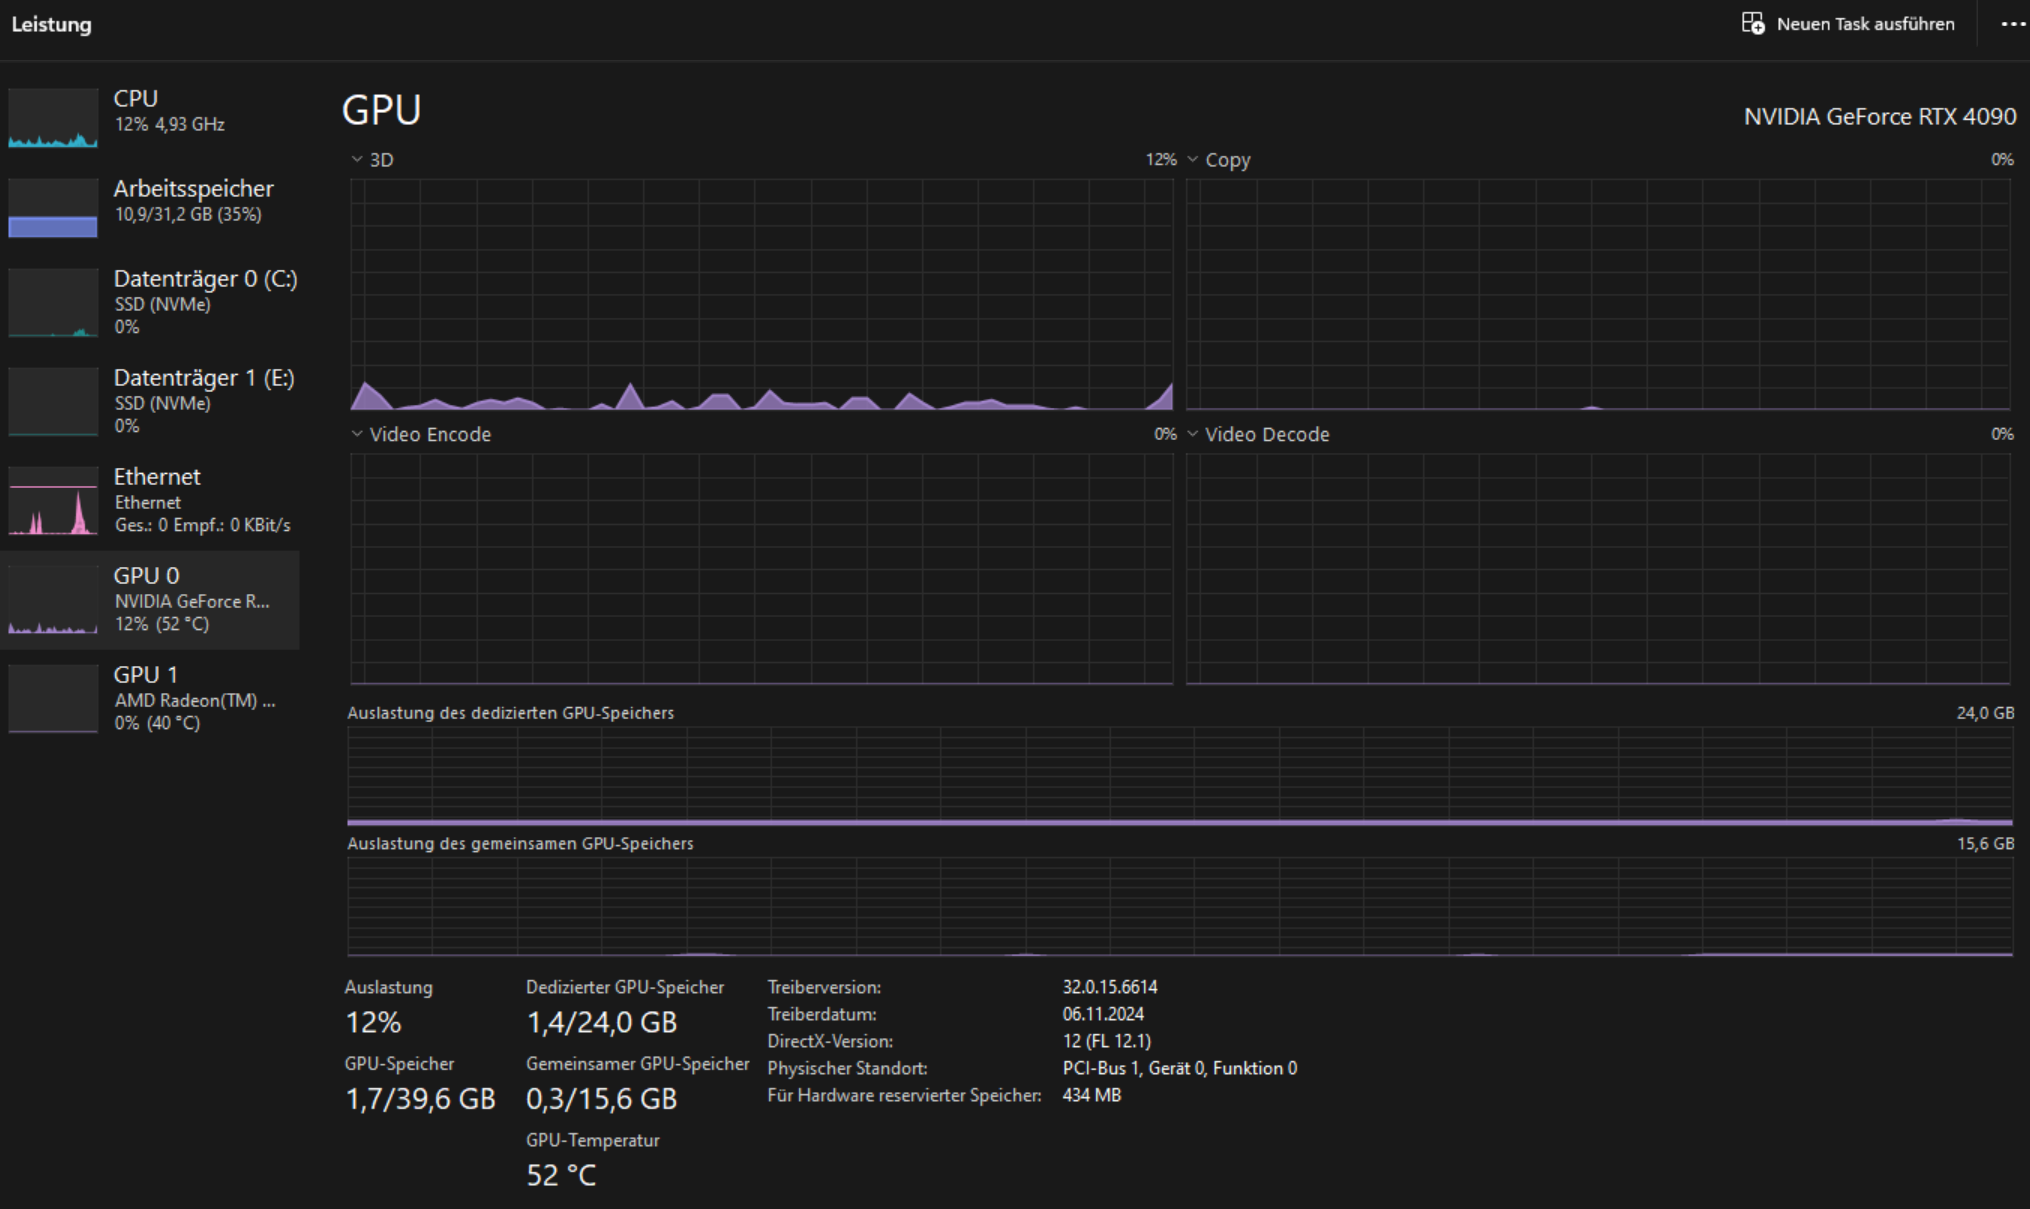The image size is (2030, 1209).
Task: Click the Physischer Standort label
Action: tap(847, 1068)
